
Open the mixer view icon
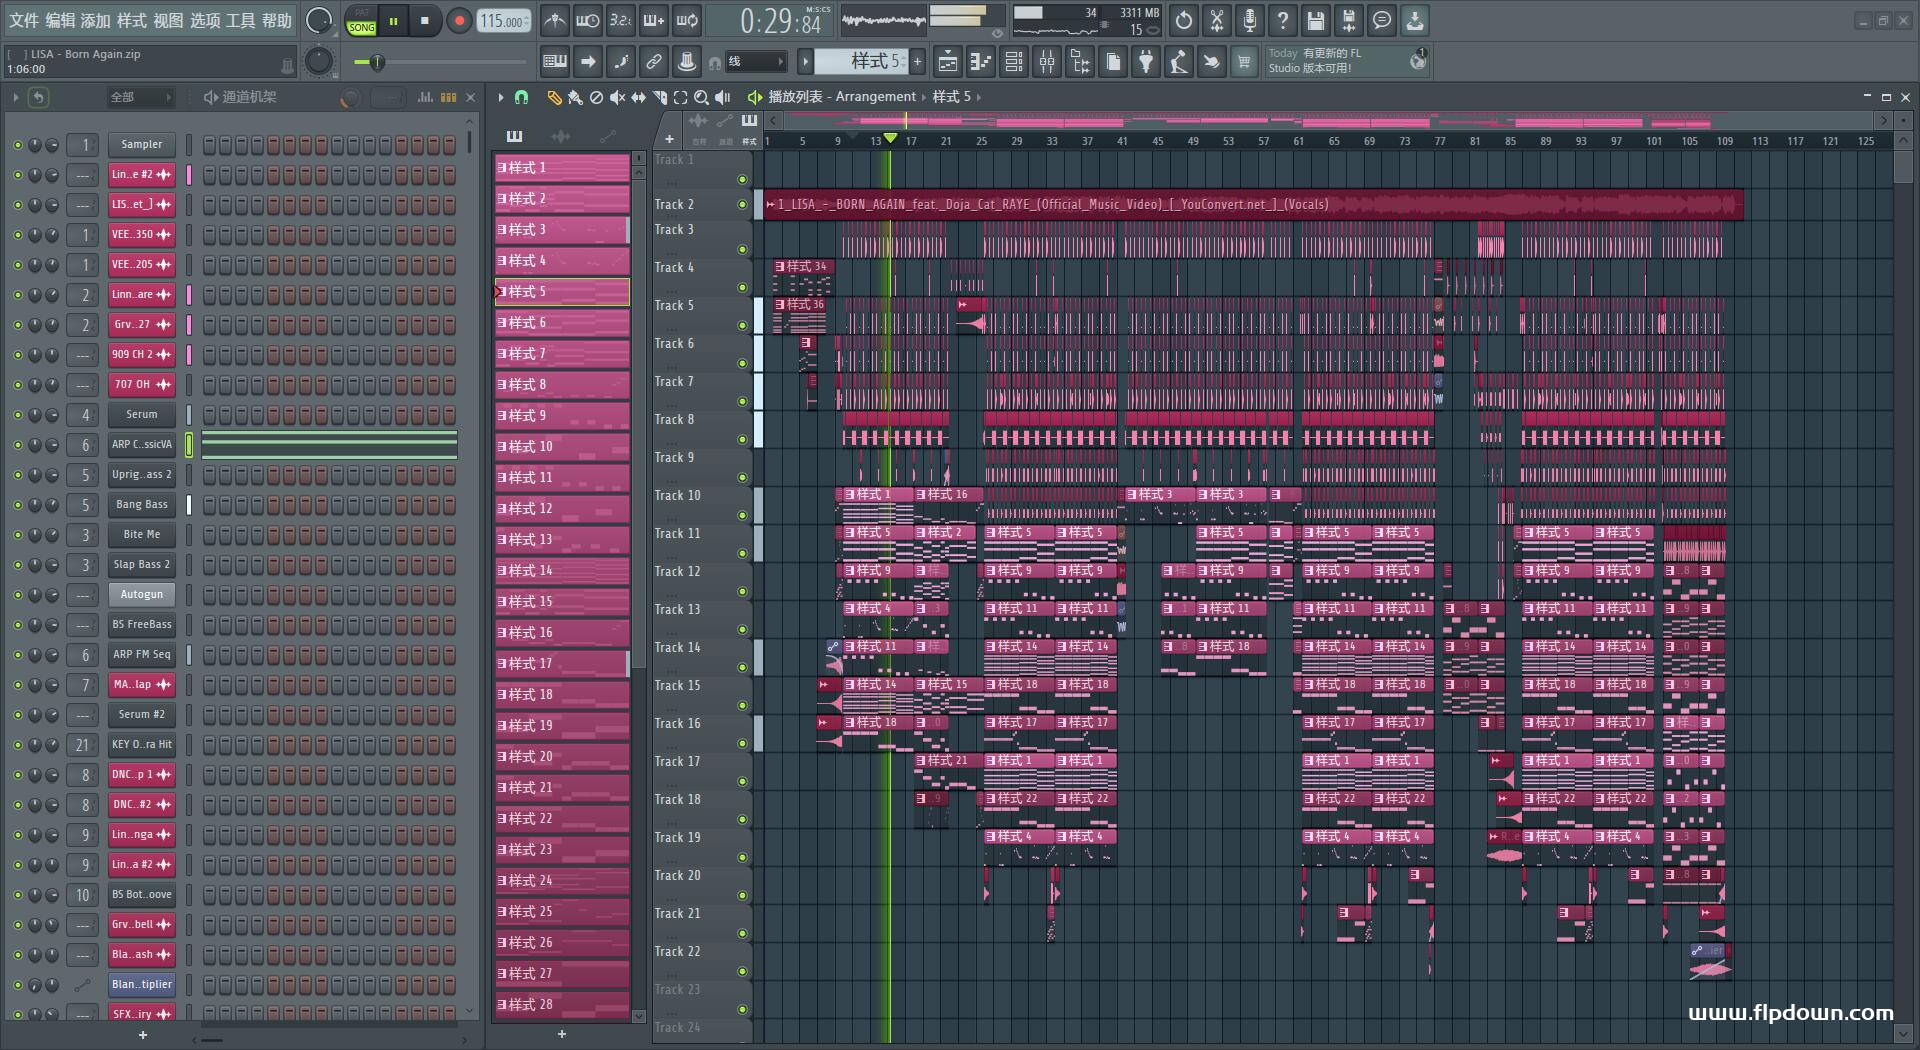click(x=1047, y=62)
